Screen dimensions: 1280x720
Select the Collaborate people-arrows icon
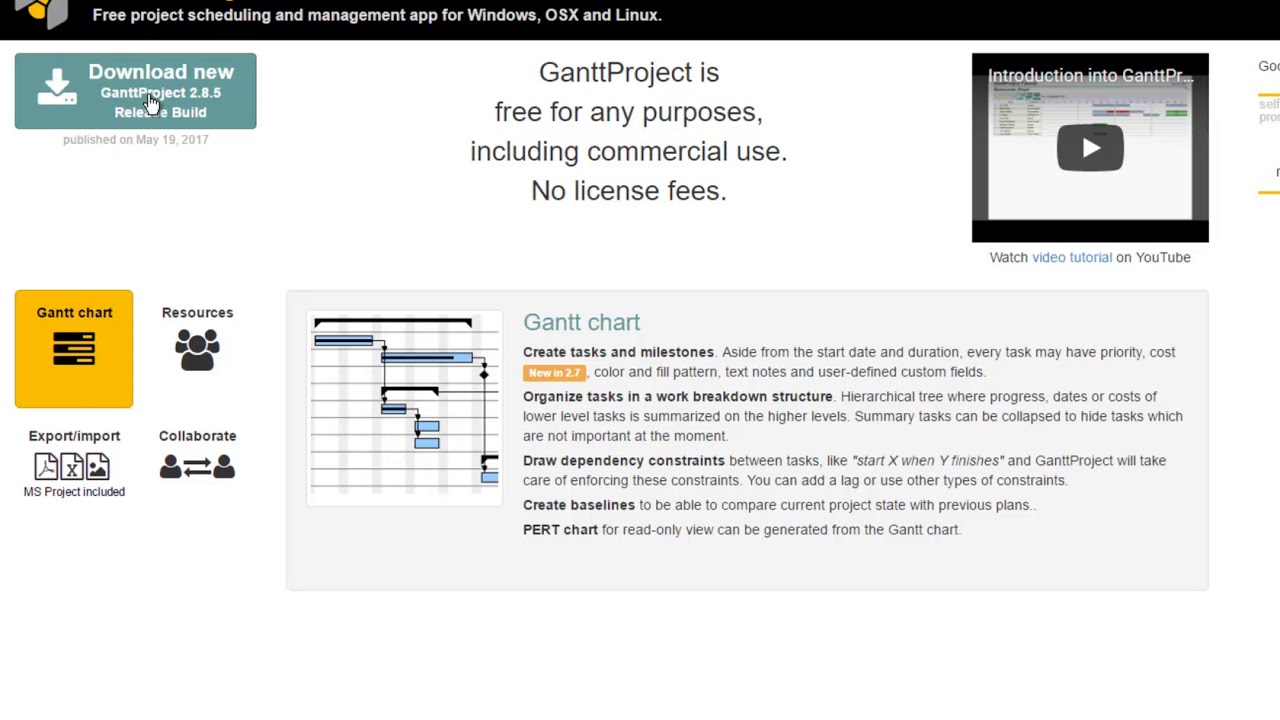click(x=197, y=467)
